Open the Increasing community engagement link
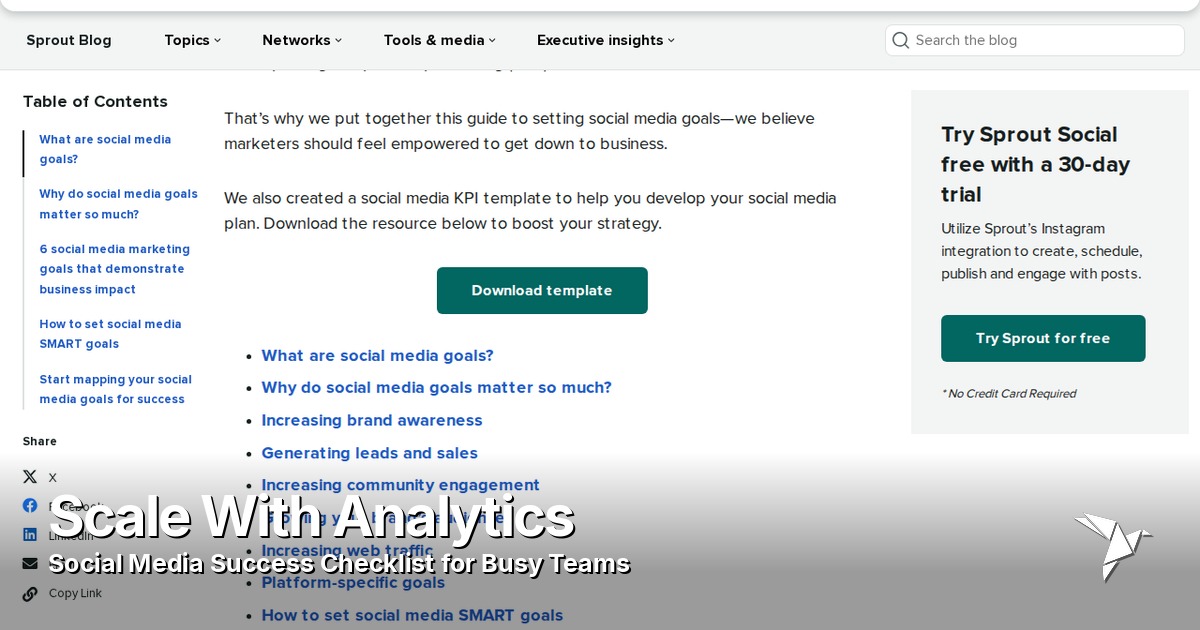 pyautogui.click(x=400, y=485)
